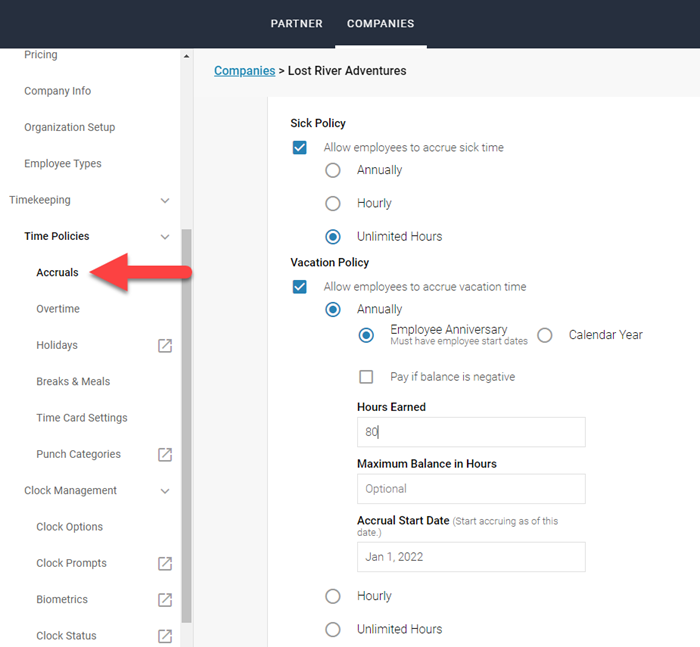700x647 pixels.
Task: Choose Hourly under Sick Policy
Action: click(x=333, y=203)
